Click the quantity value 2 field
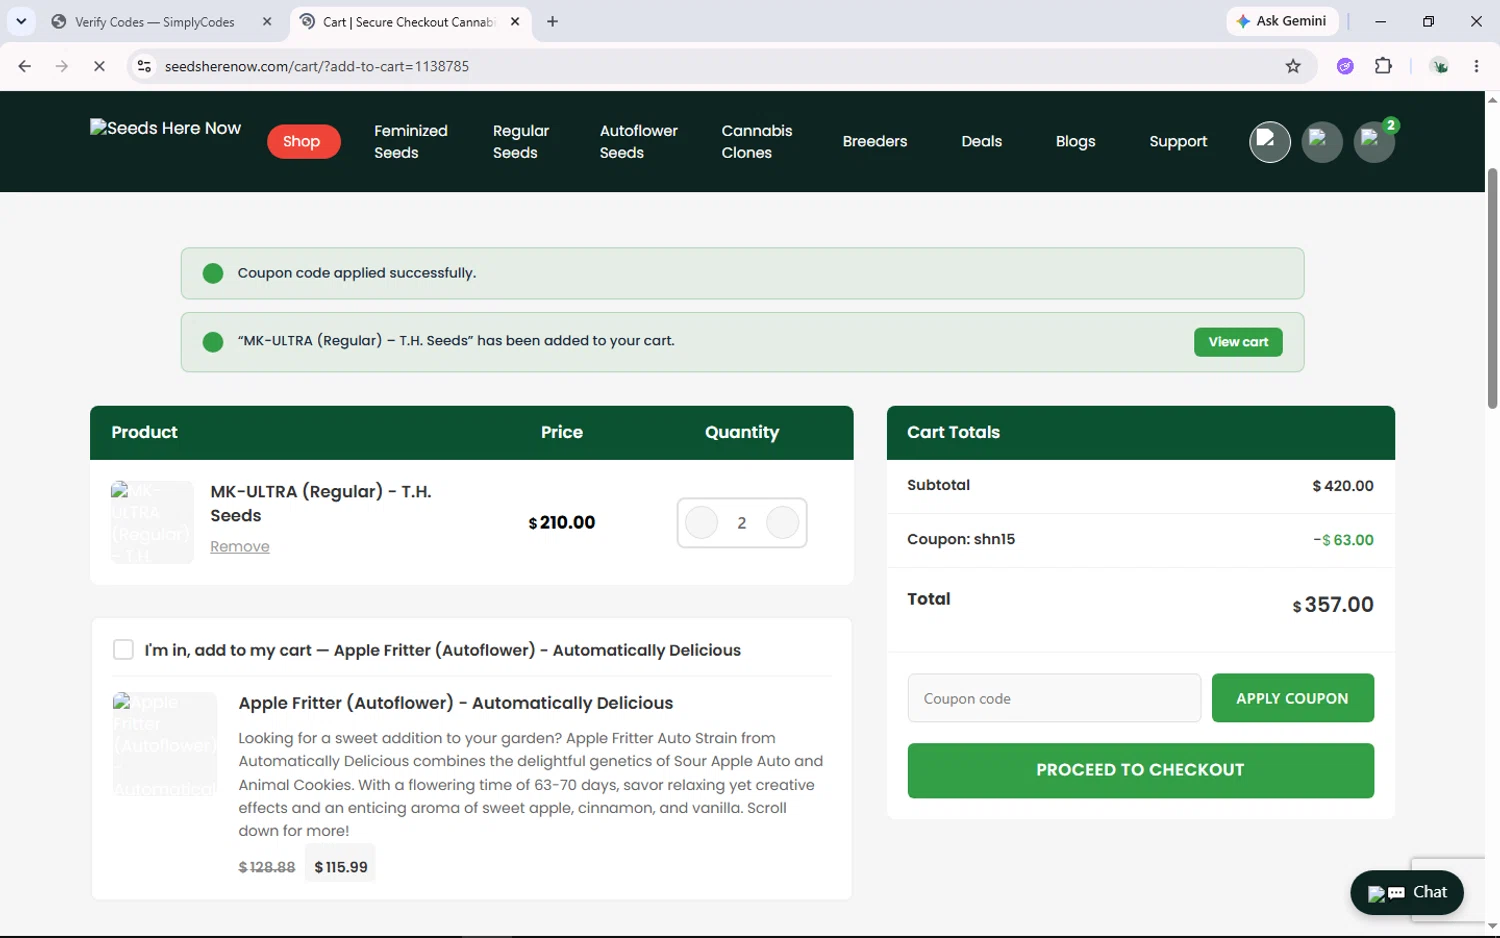 [742, 523]
